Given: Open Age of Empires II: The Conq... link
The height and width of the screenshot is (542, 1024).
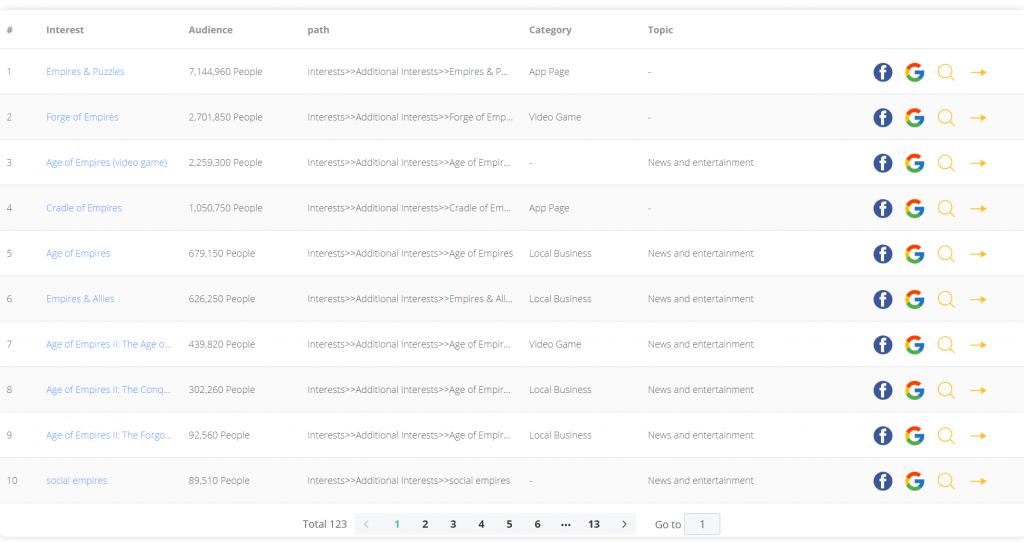Looking at the screenshot, I should (108, 389).
